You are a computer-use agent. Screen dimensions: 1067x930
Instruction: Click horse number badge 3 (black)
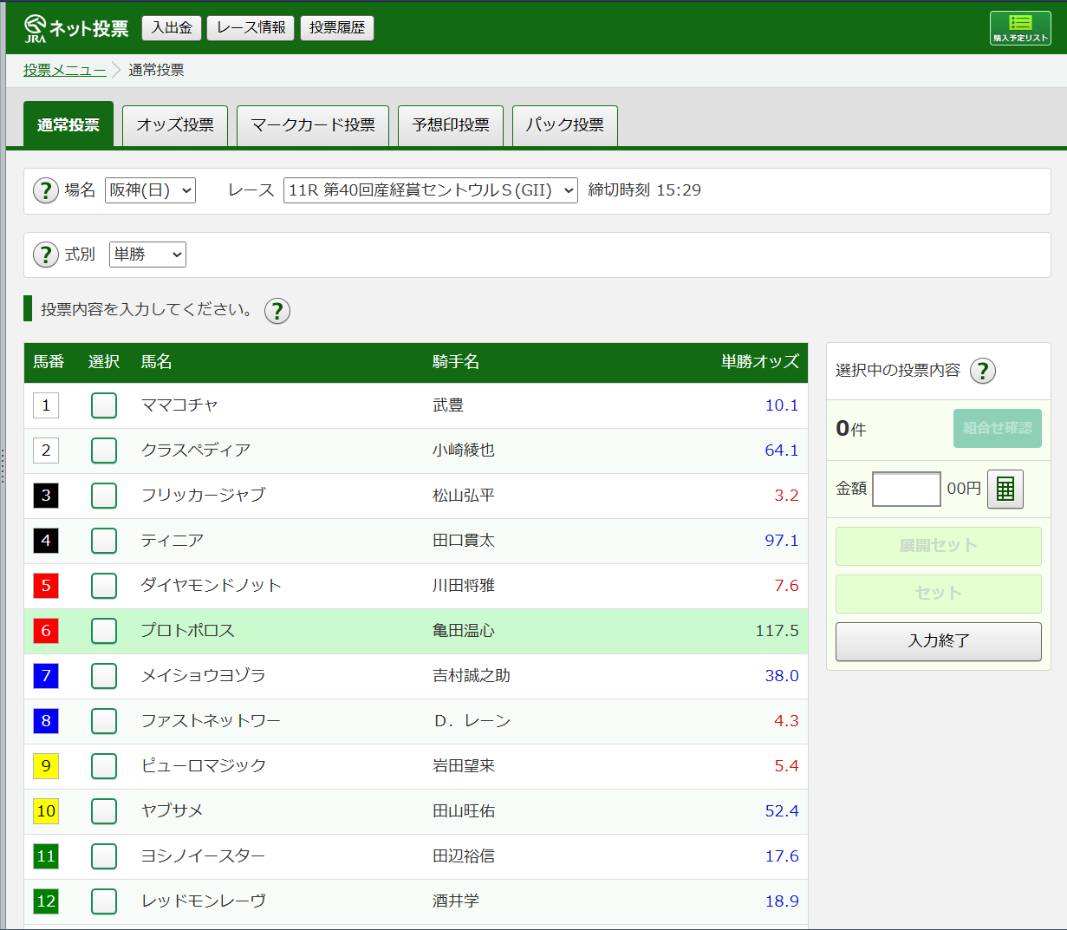tap(46, 495)
